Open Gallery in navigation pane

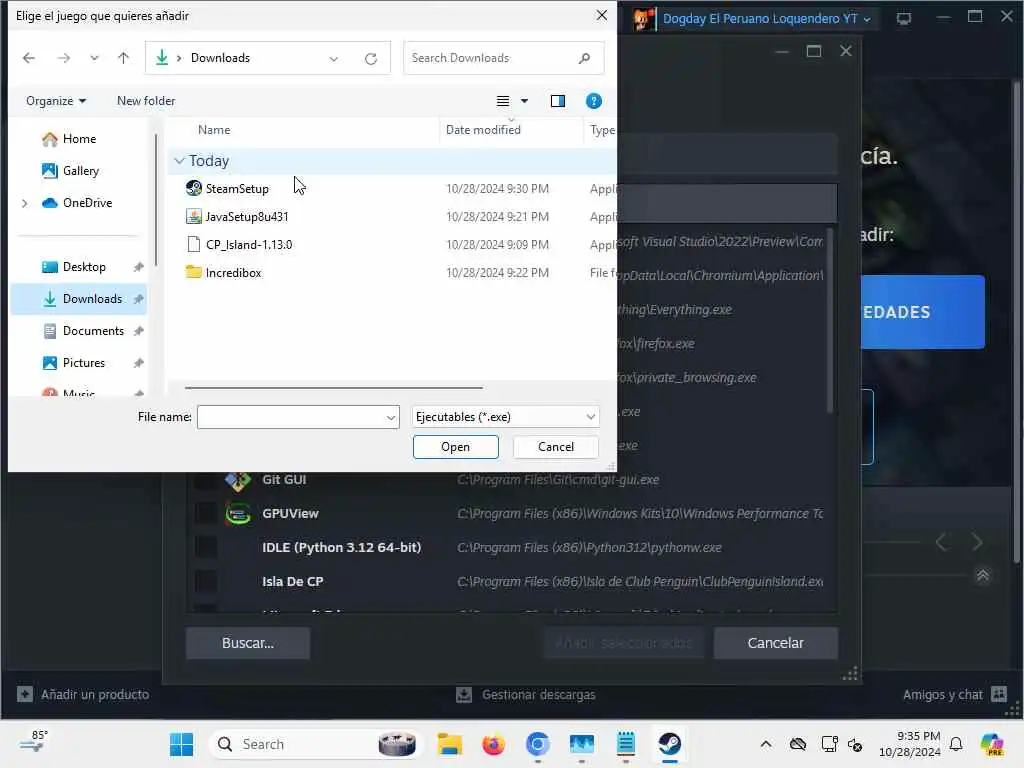[80, 171]
